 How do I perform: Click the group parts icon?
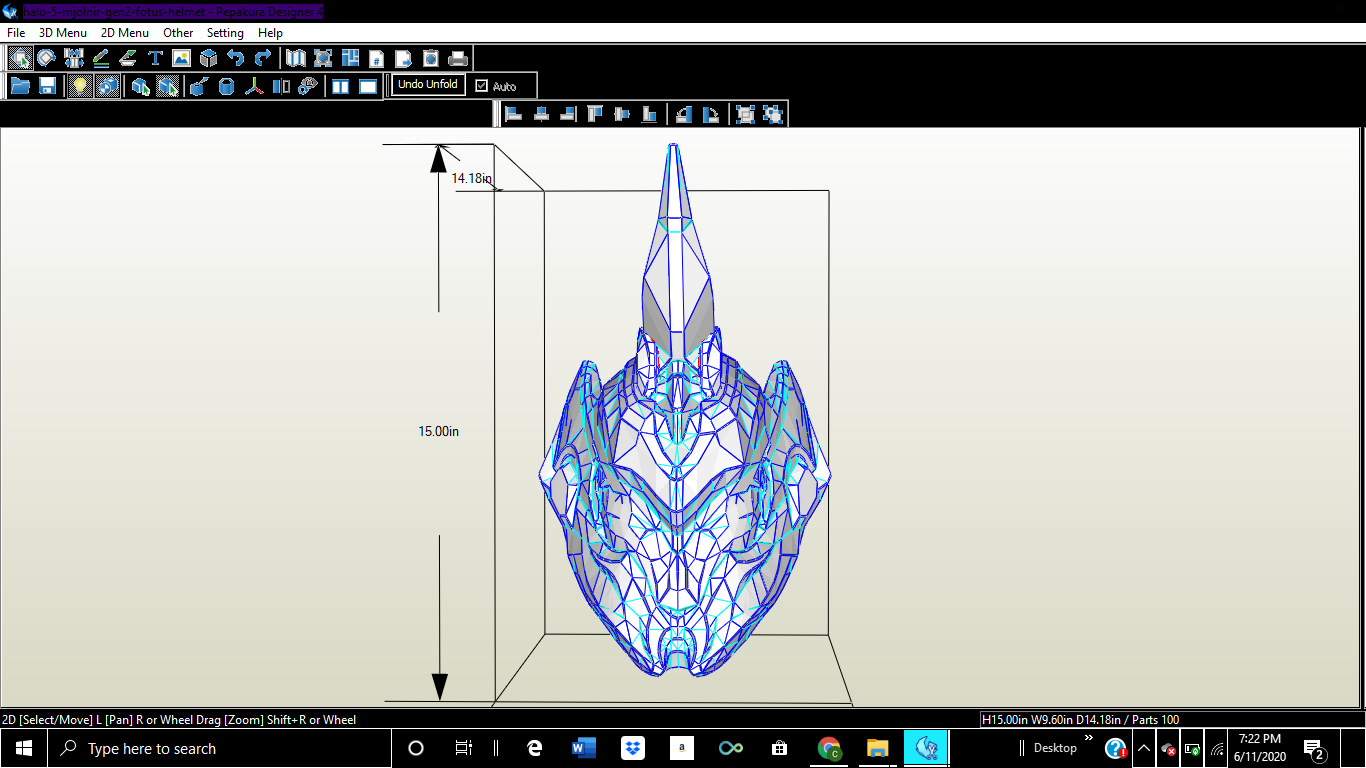coord(745,114)
